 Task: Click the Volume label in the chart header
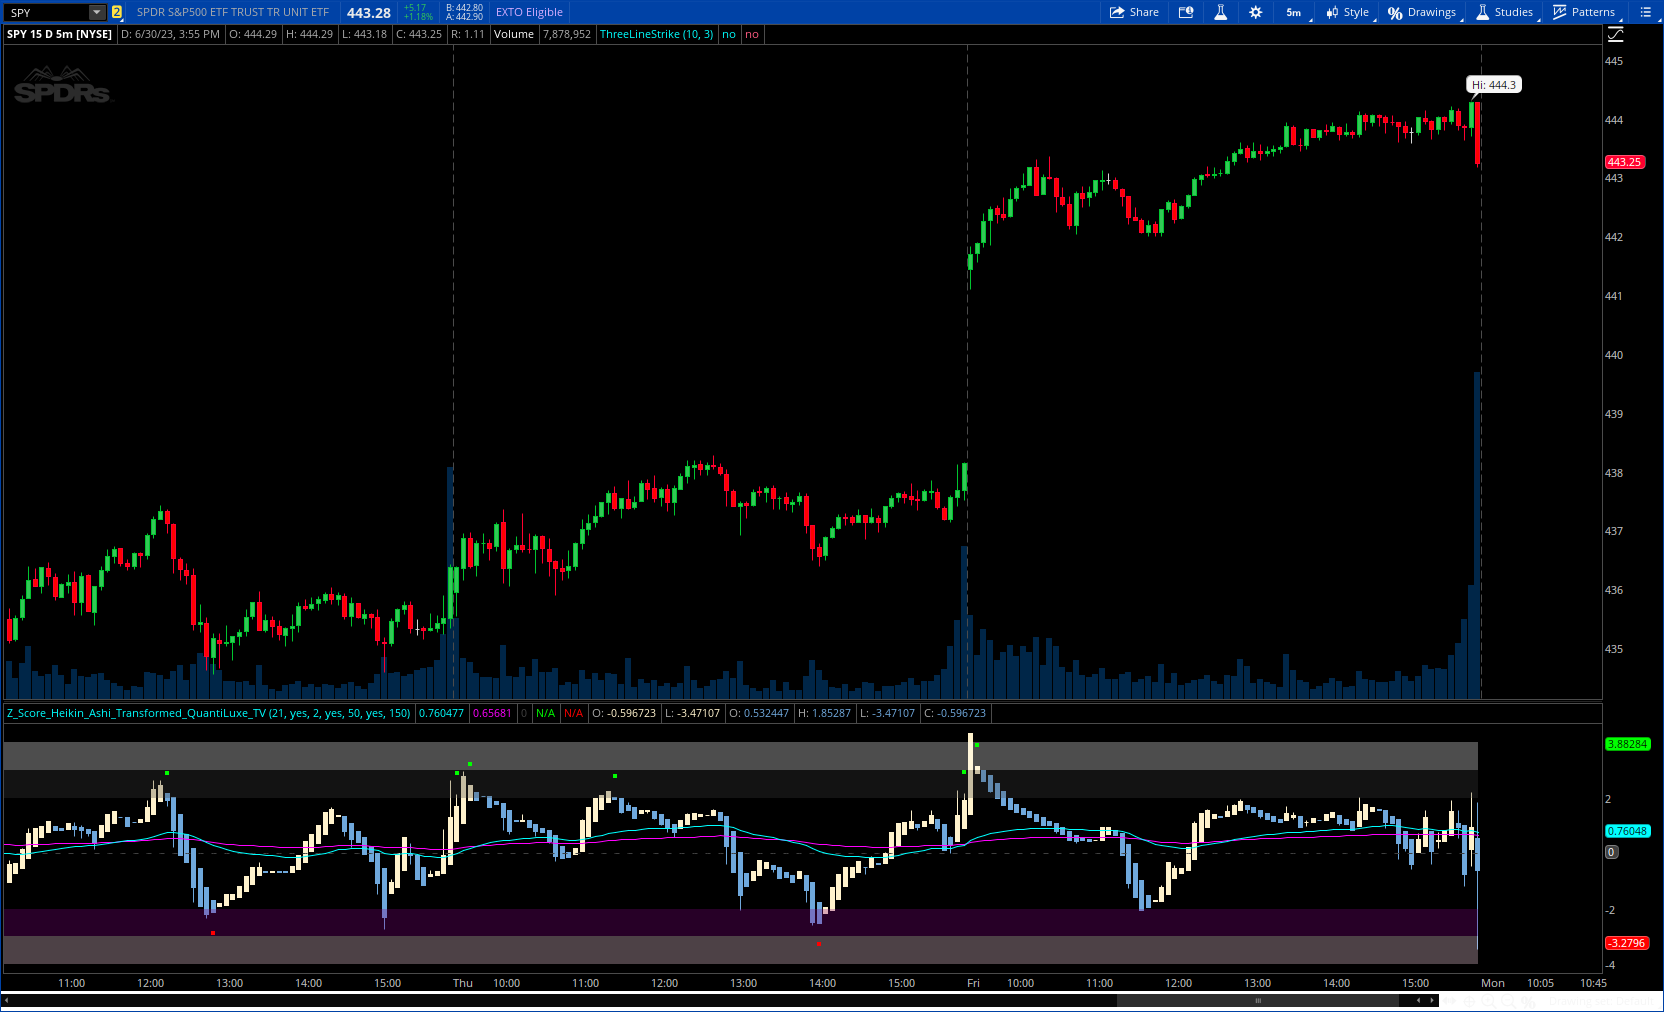point(514,34)
